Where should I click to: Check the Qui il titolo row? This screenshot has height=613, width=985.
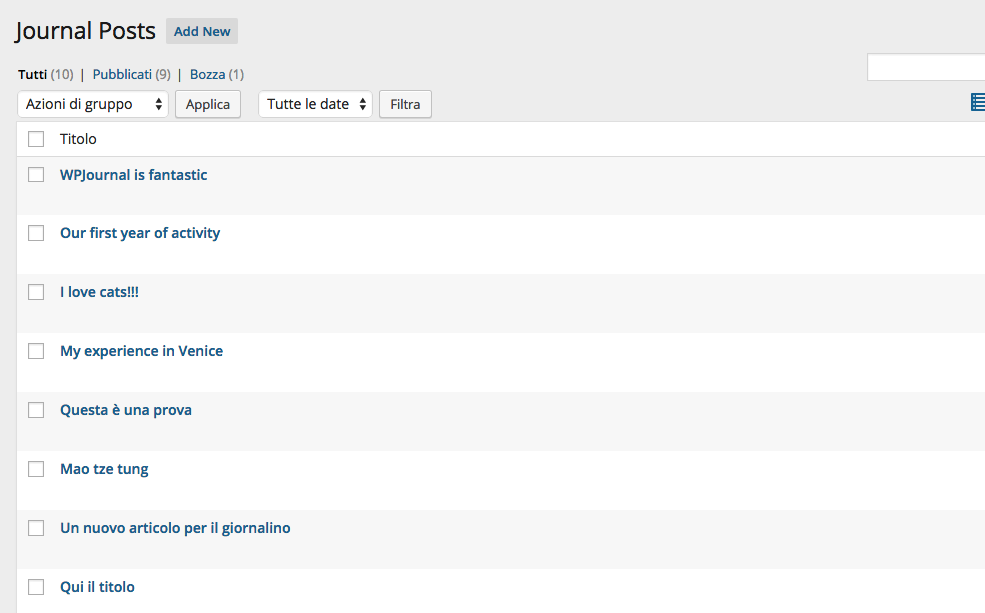(x=36, y=587)
